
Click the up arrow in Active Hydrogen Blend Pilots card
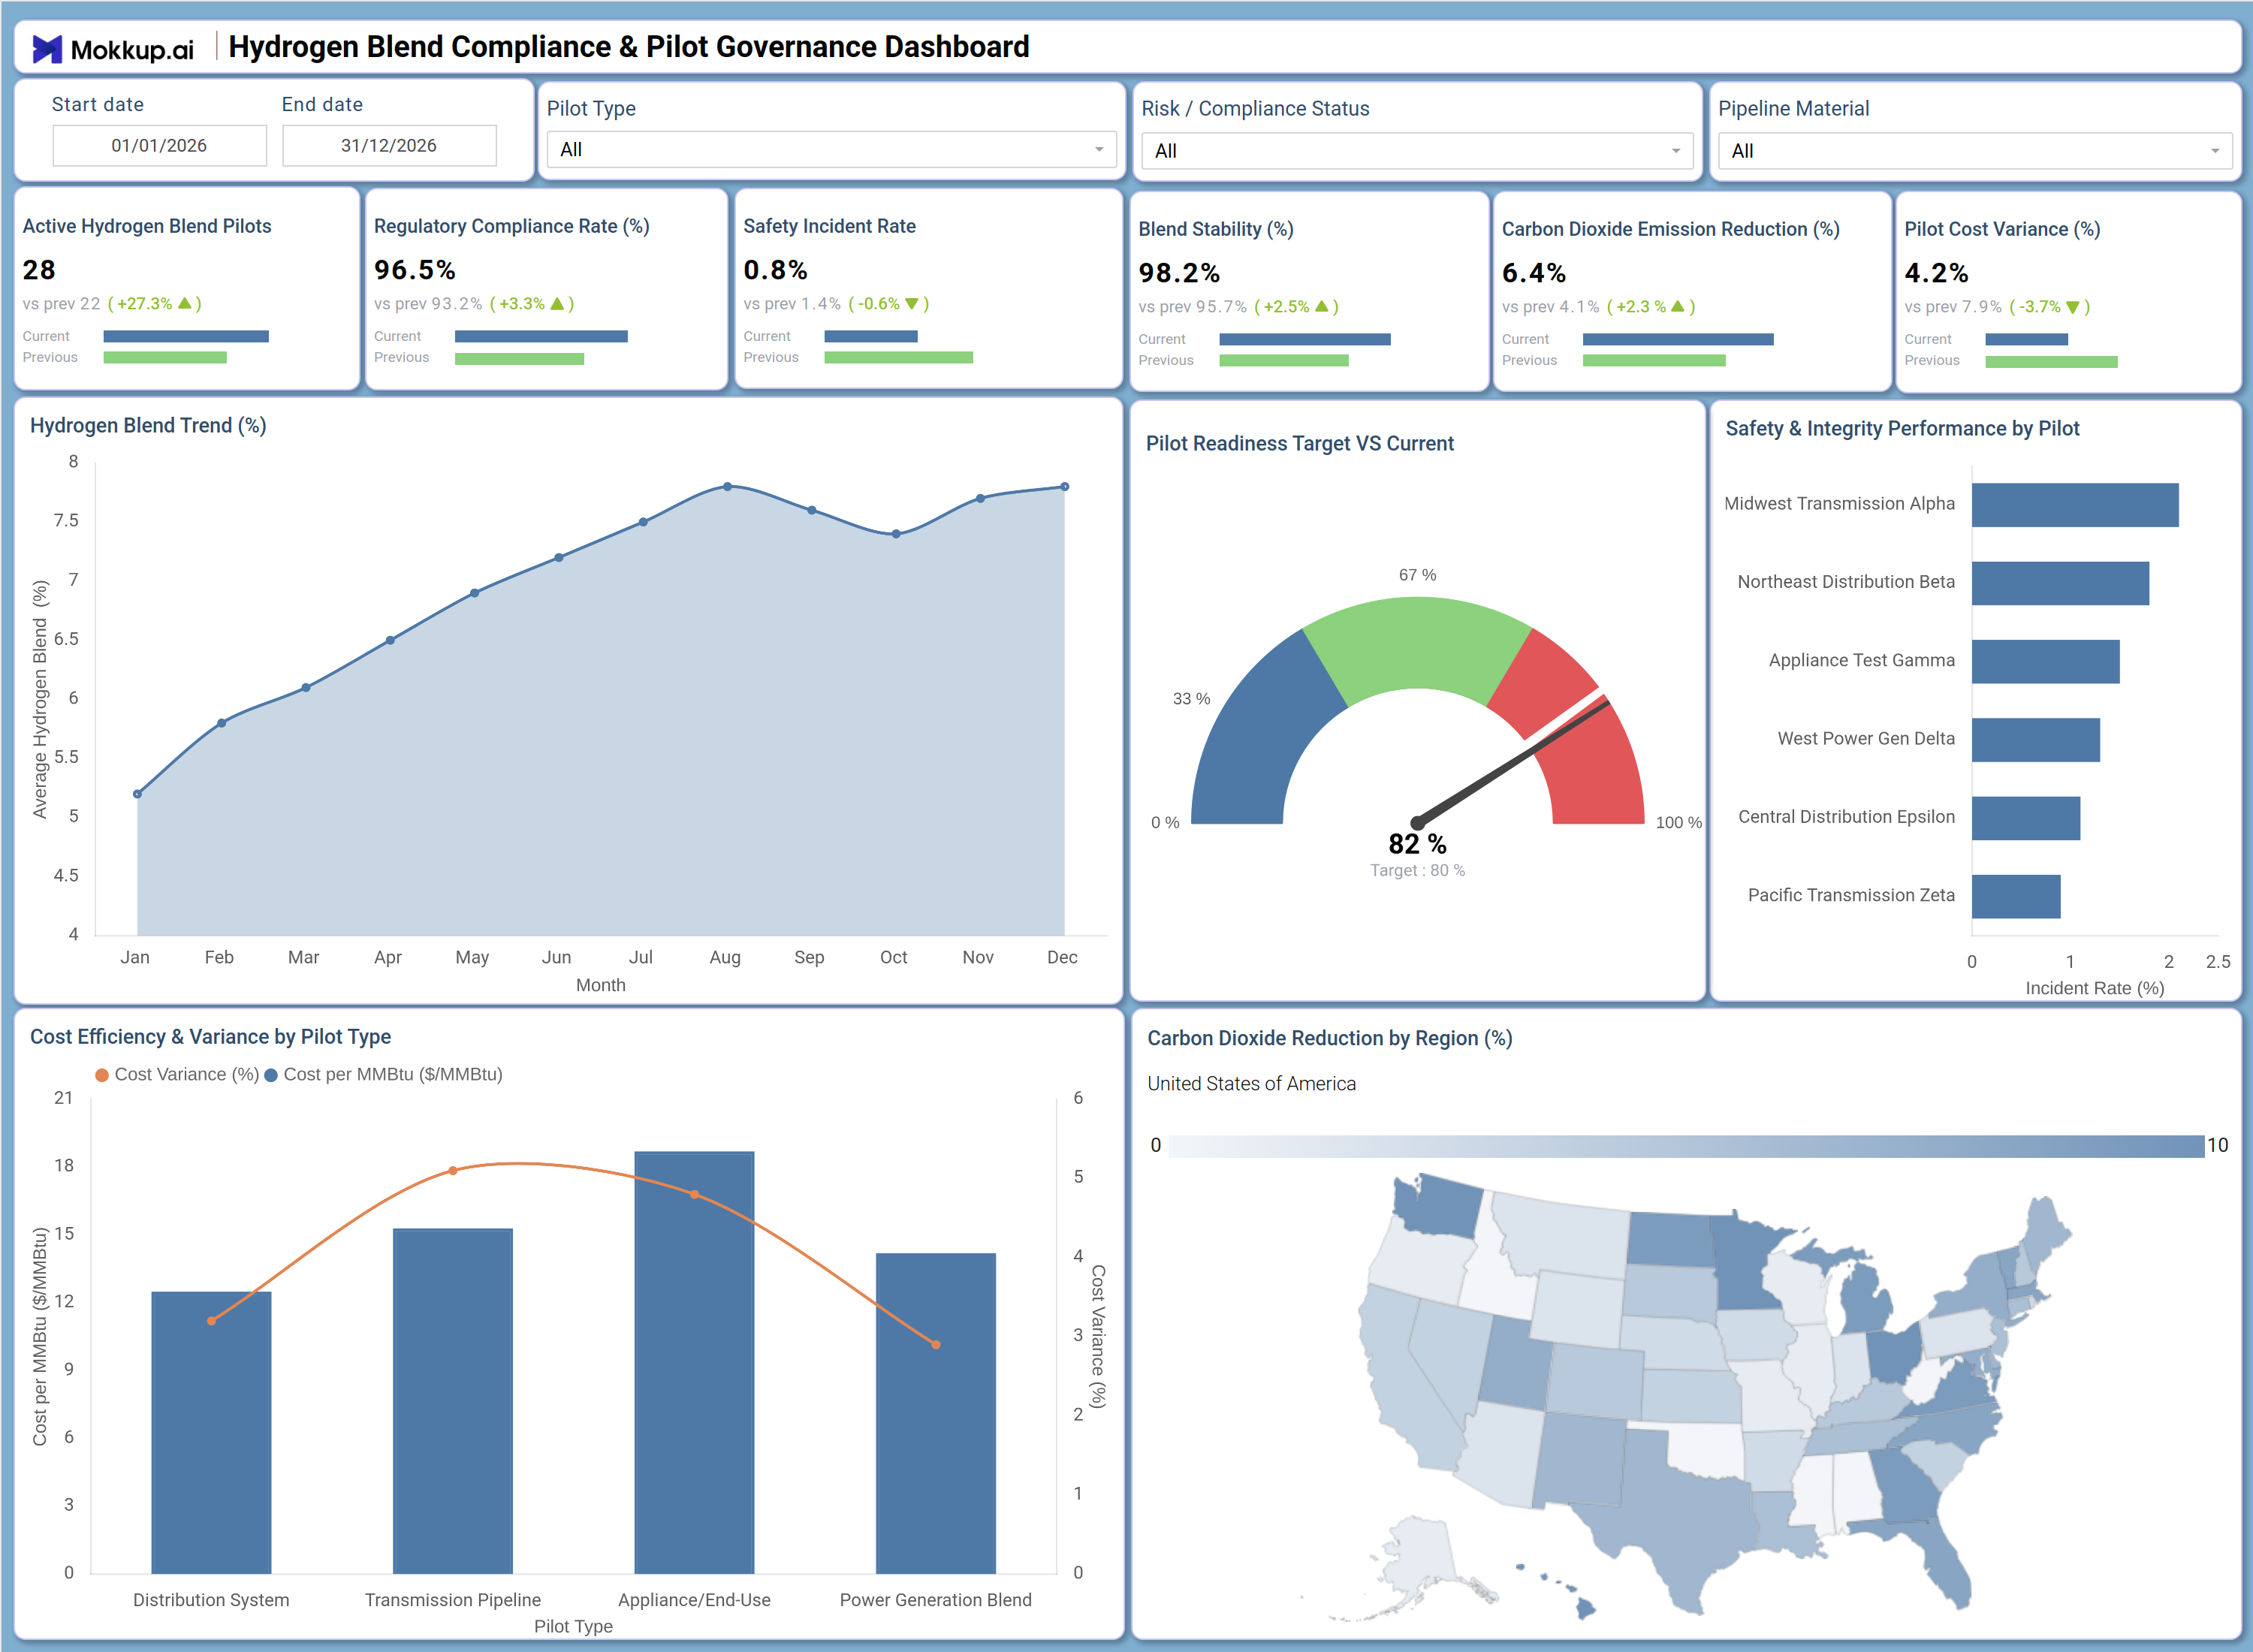click(x=184, y=303)
